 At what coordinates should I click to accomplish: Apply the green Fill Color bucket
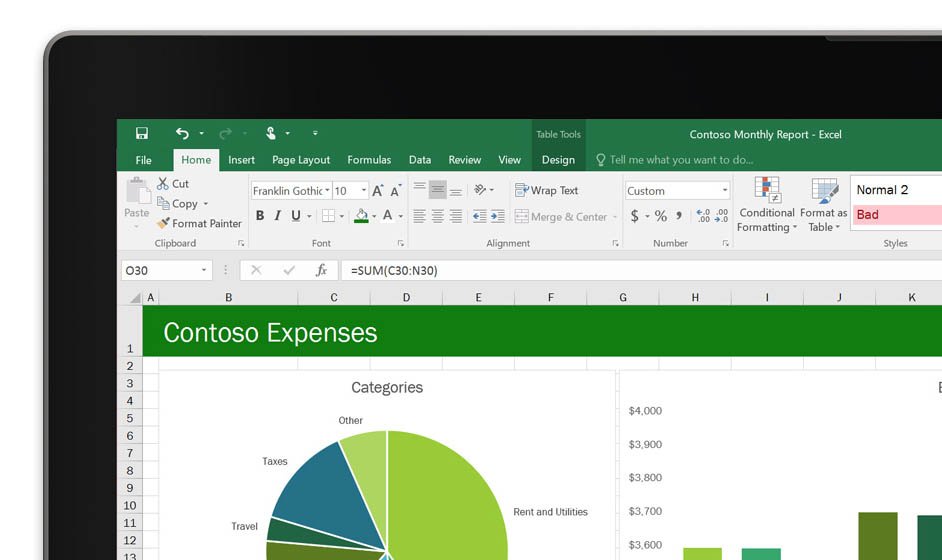361,216
